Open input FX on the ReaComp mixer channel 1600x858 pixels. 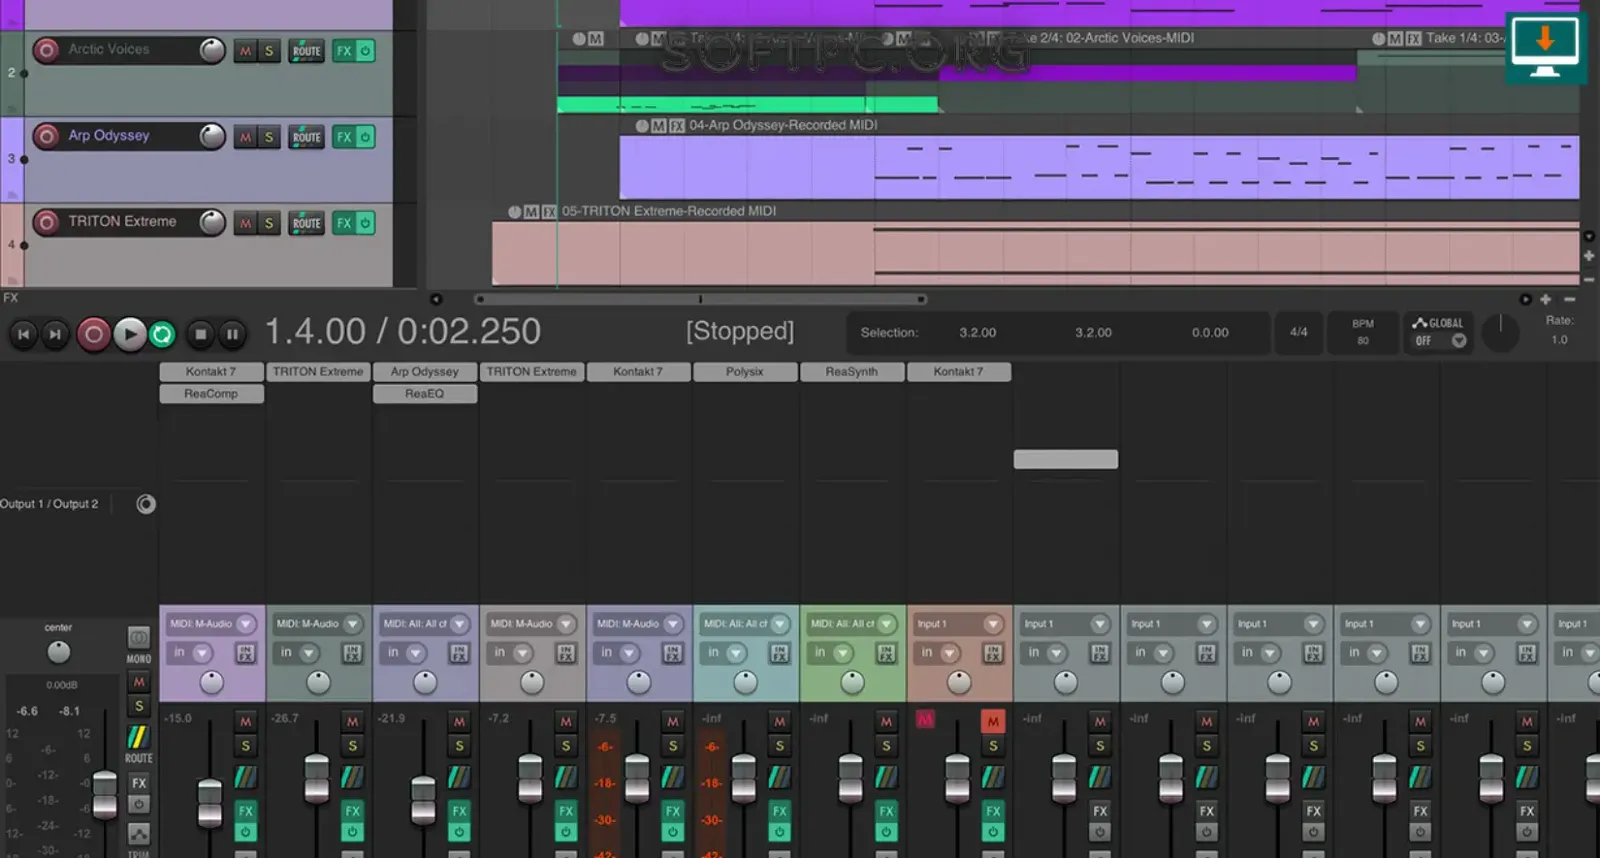[245, 653]
